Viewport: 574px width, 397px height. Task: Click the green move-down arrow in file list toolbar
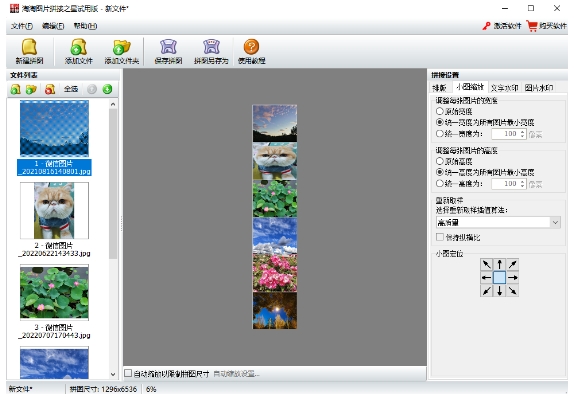pos(107,89)
